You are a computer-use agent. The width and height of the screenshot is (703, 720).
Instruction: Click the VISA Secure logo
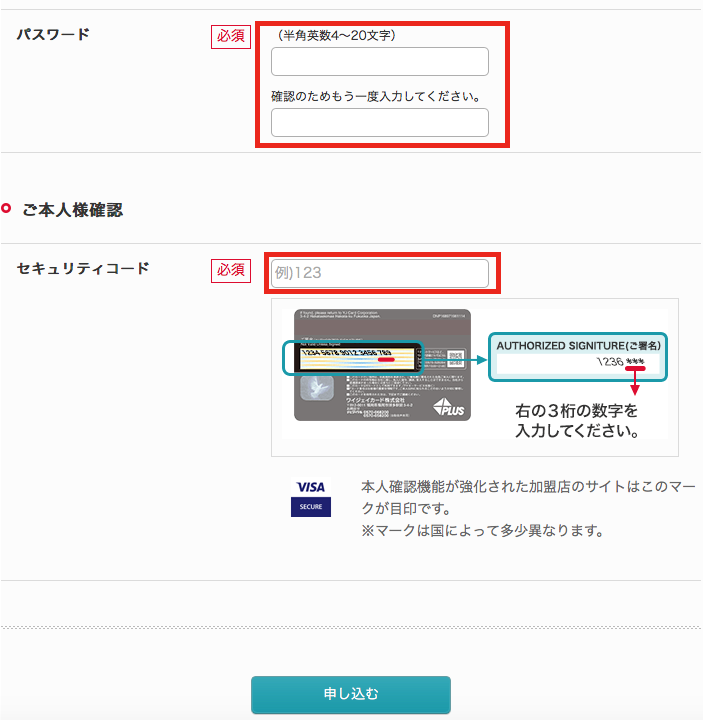pyautogui.click(x=310, y=497)
